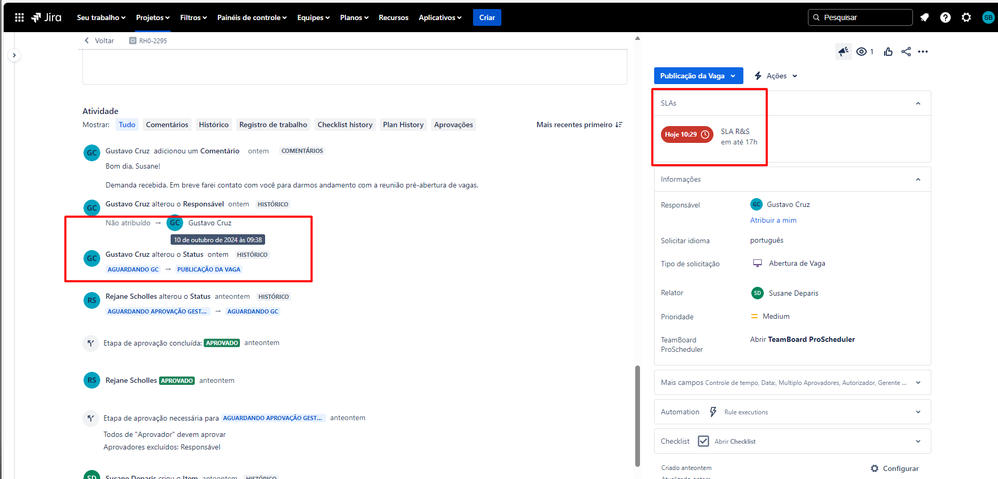This screenshot has height=479, width=998.
Task: Select the Tudo activity filter
Action: [127, 125]
